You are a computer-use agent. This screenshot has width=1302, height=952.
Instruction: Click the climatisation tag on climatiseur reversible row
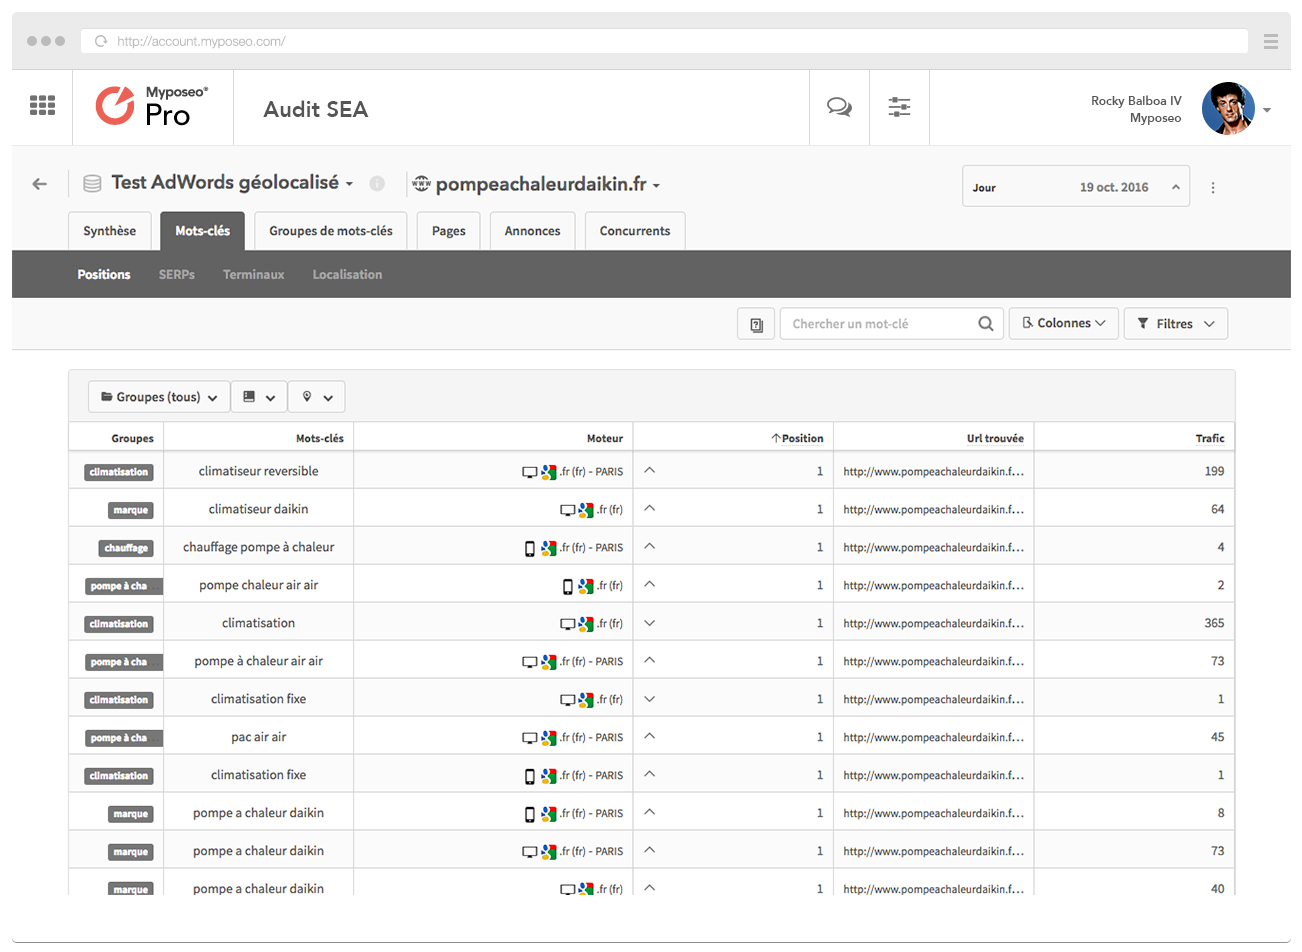(x=119, y=472)
